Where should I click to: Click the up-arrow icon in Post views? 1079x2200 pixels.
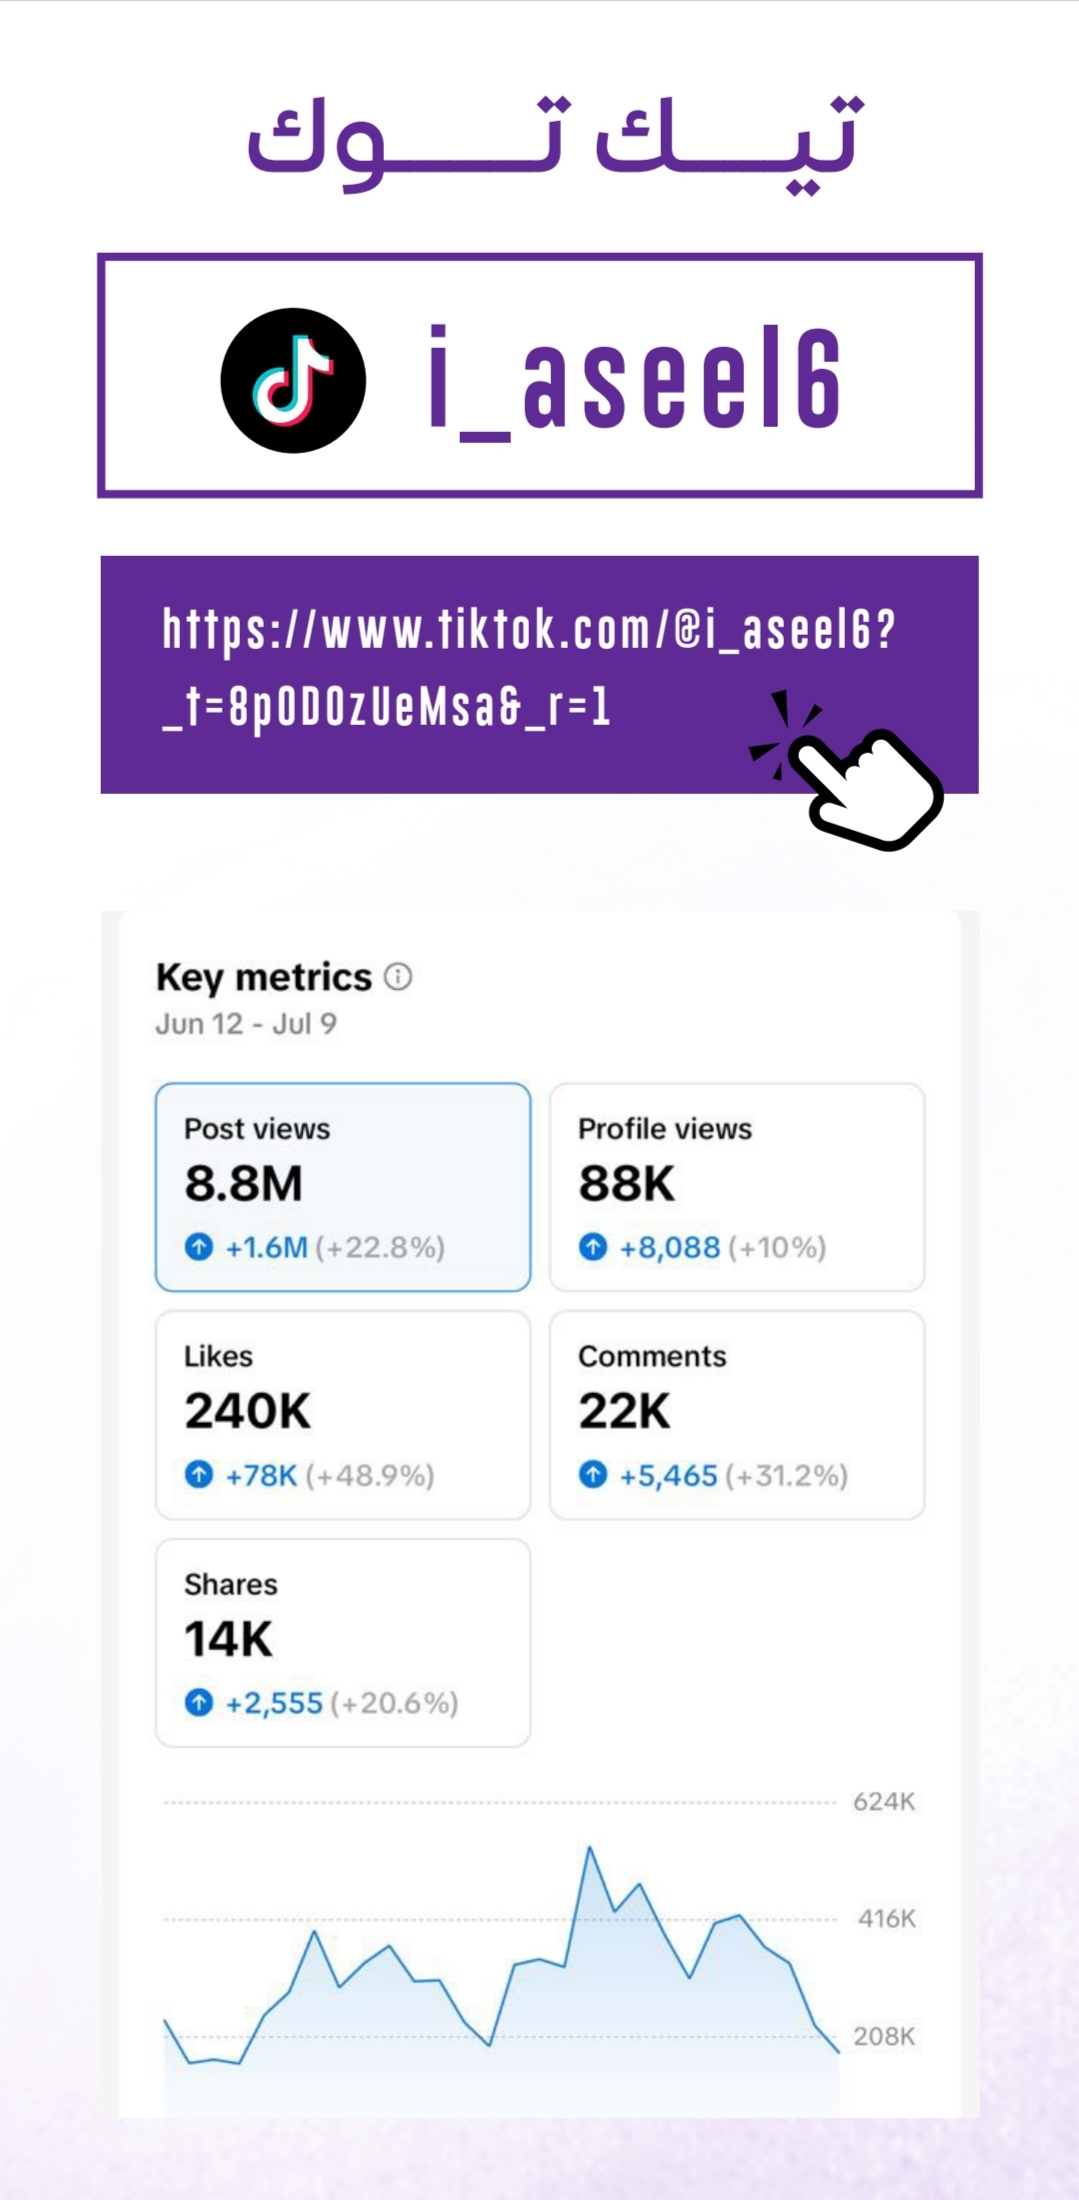[199, 1247]
